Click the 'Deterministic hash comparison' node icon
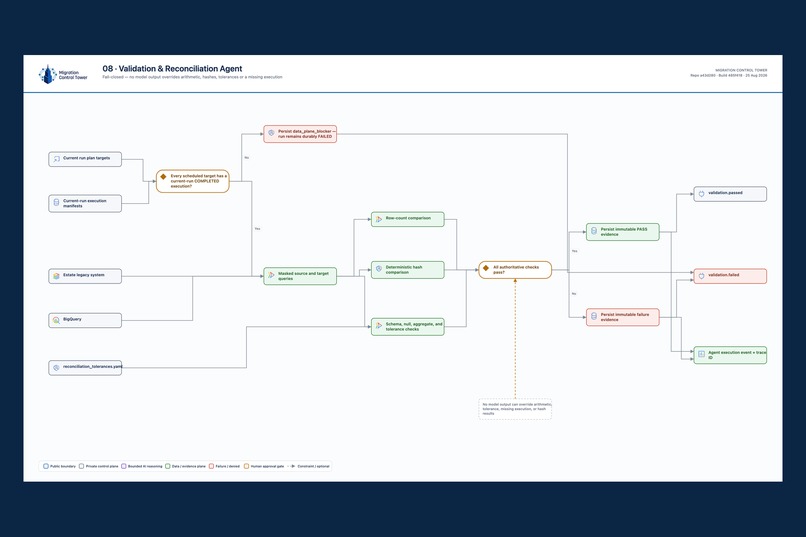 pyautogui.click(x=379, y=269)
